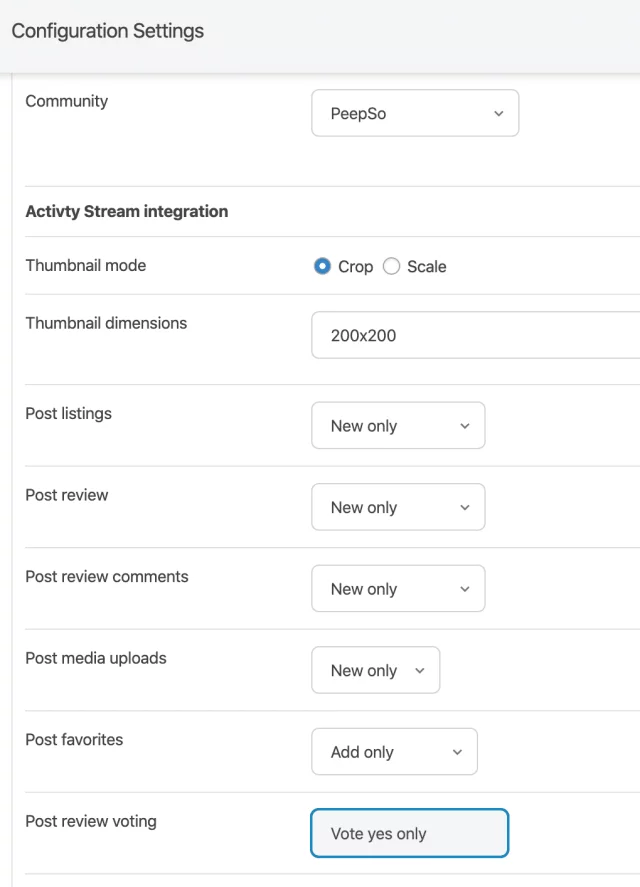
Task: Click the Thumbnail dimensions label
Action: point(106,323)
